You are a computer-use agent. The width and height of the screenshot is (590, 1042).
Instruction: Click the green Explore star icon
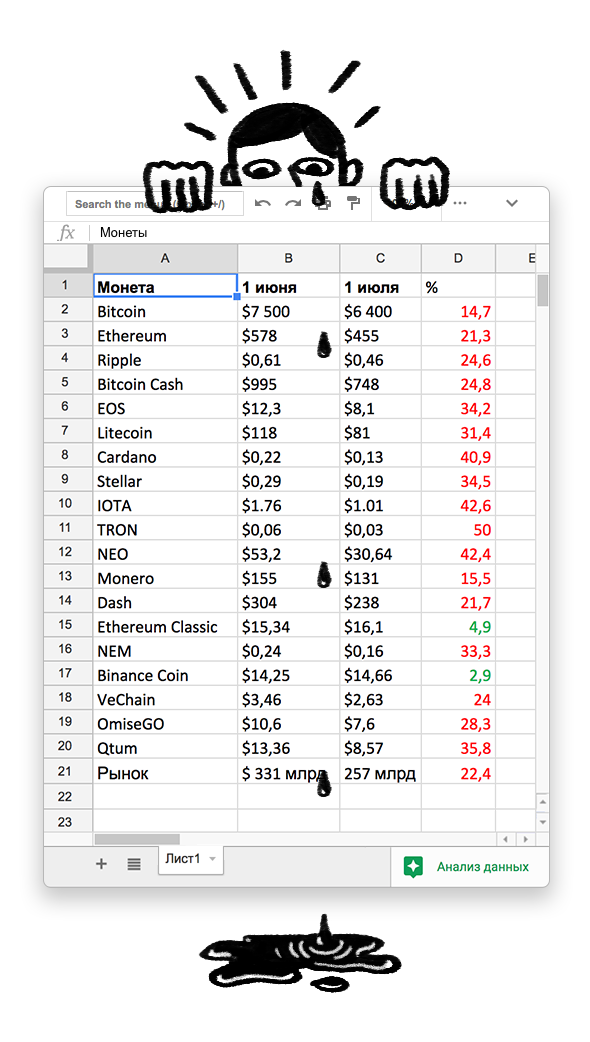(413, 867)
